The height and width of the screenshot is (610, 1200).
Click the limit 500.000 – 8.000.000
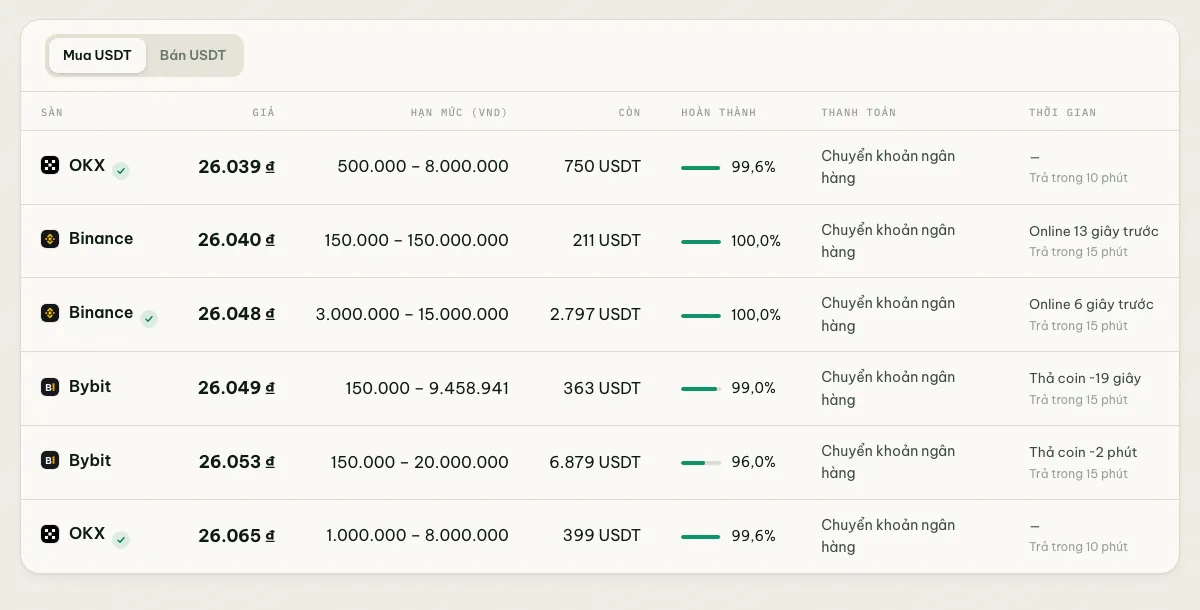pos(423,167)
